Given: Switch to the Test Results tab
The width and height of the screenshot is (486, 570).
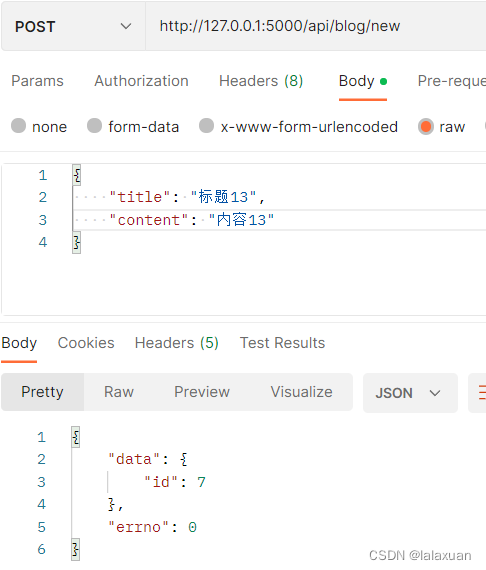Looking at the screenshot, I should tap(282, 343).
